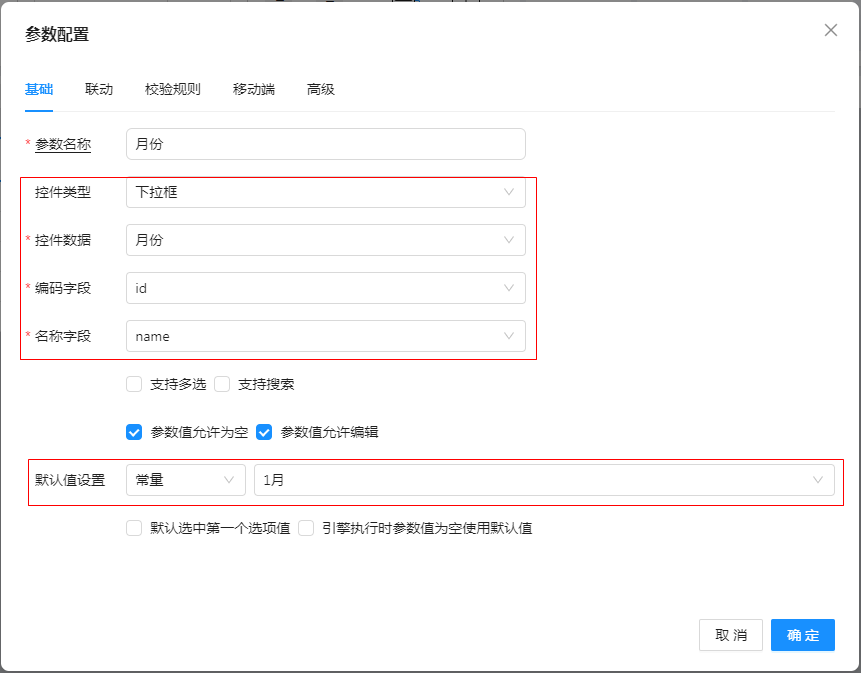The height and width of the screenshot is (673, 861).
Task: Go to the 移动端 tab
Action: point(253,89)
